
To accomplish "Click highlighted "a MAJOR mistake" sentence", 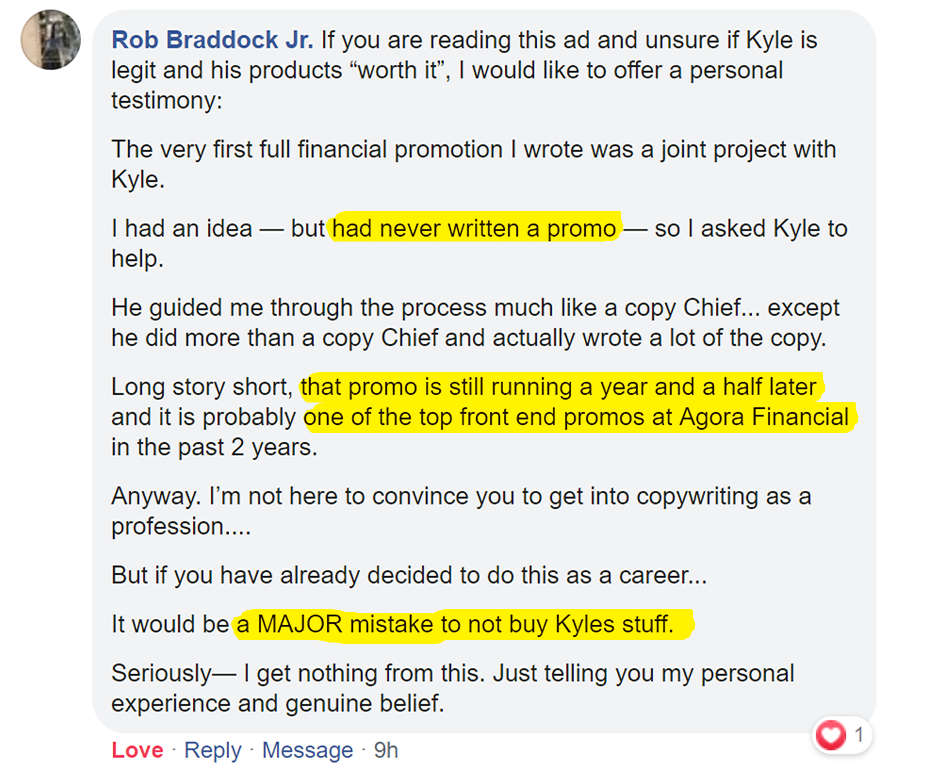I will 464,625.
